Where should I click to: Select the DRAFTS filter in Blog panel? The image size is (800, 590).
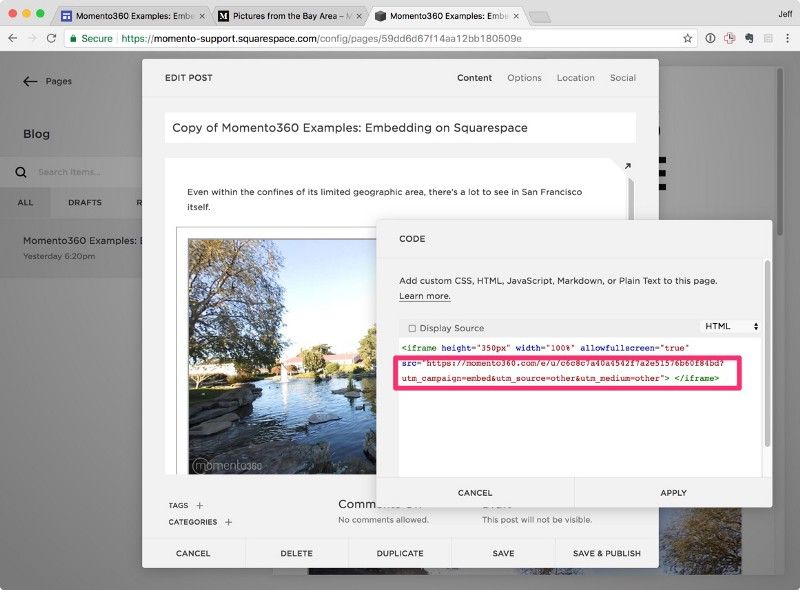pos(85,203)
